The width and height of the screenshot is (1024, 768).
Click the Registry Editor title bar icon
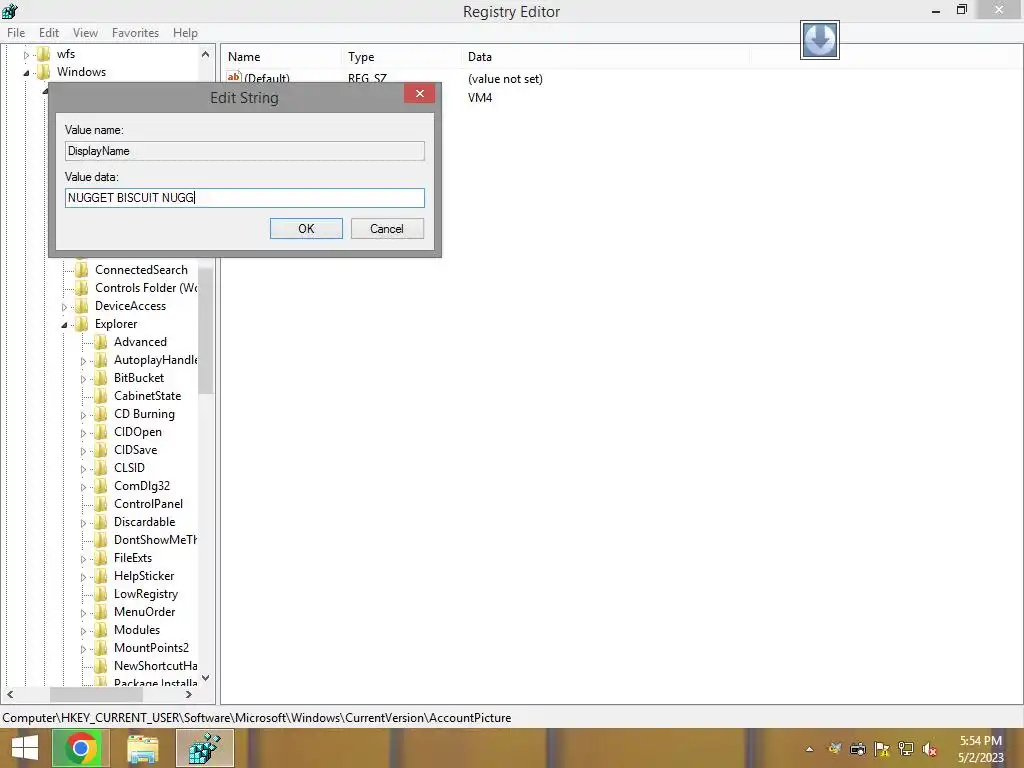pos(10,11)
